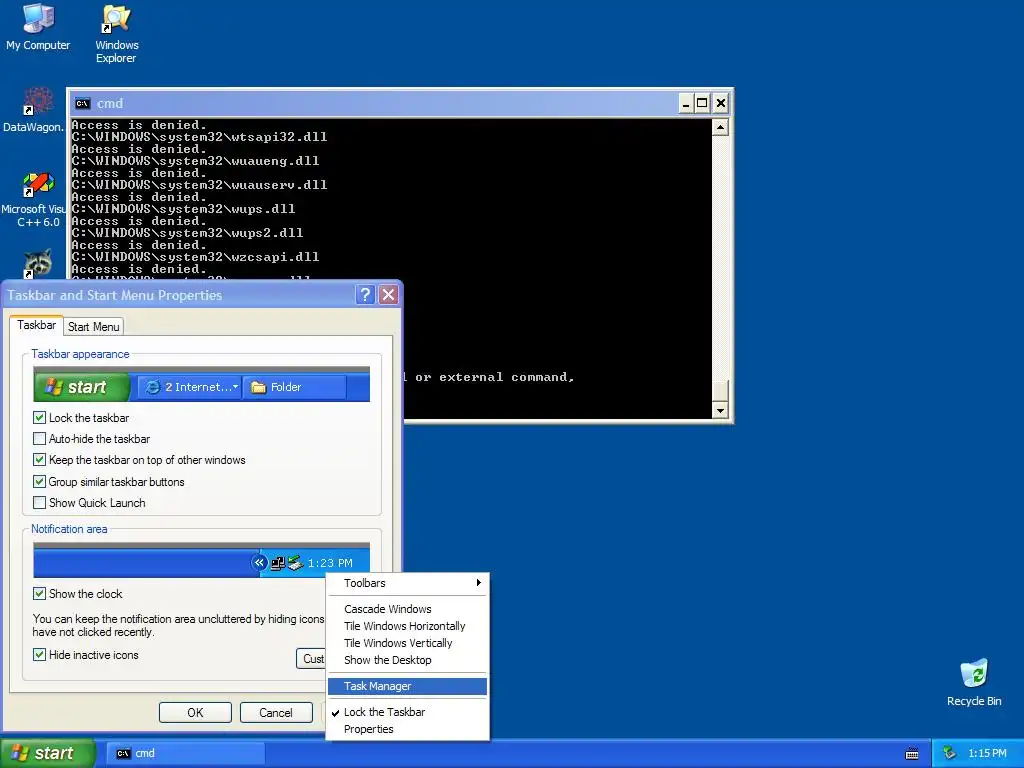
Task: Click the wuaueng.dll line in cmd
Action: pyautogui.click(x=195, y=161)
